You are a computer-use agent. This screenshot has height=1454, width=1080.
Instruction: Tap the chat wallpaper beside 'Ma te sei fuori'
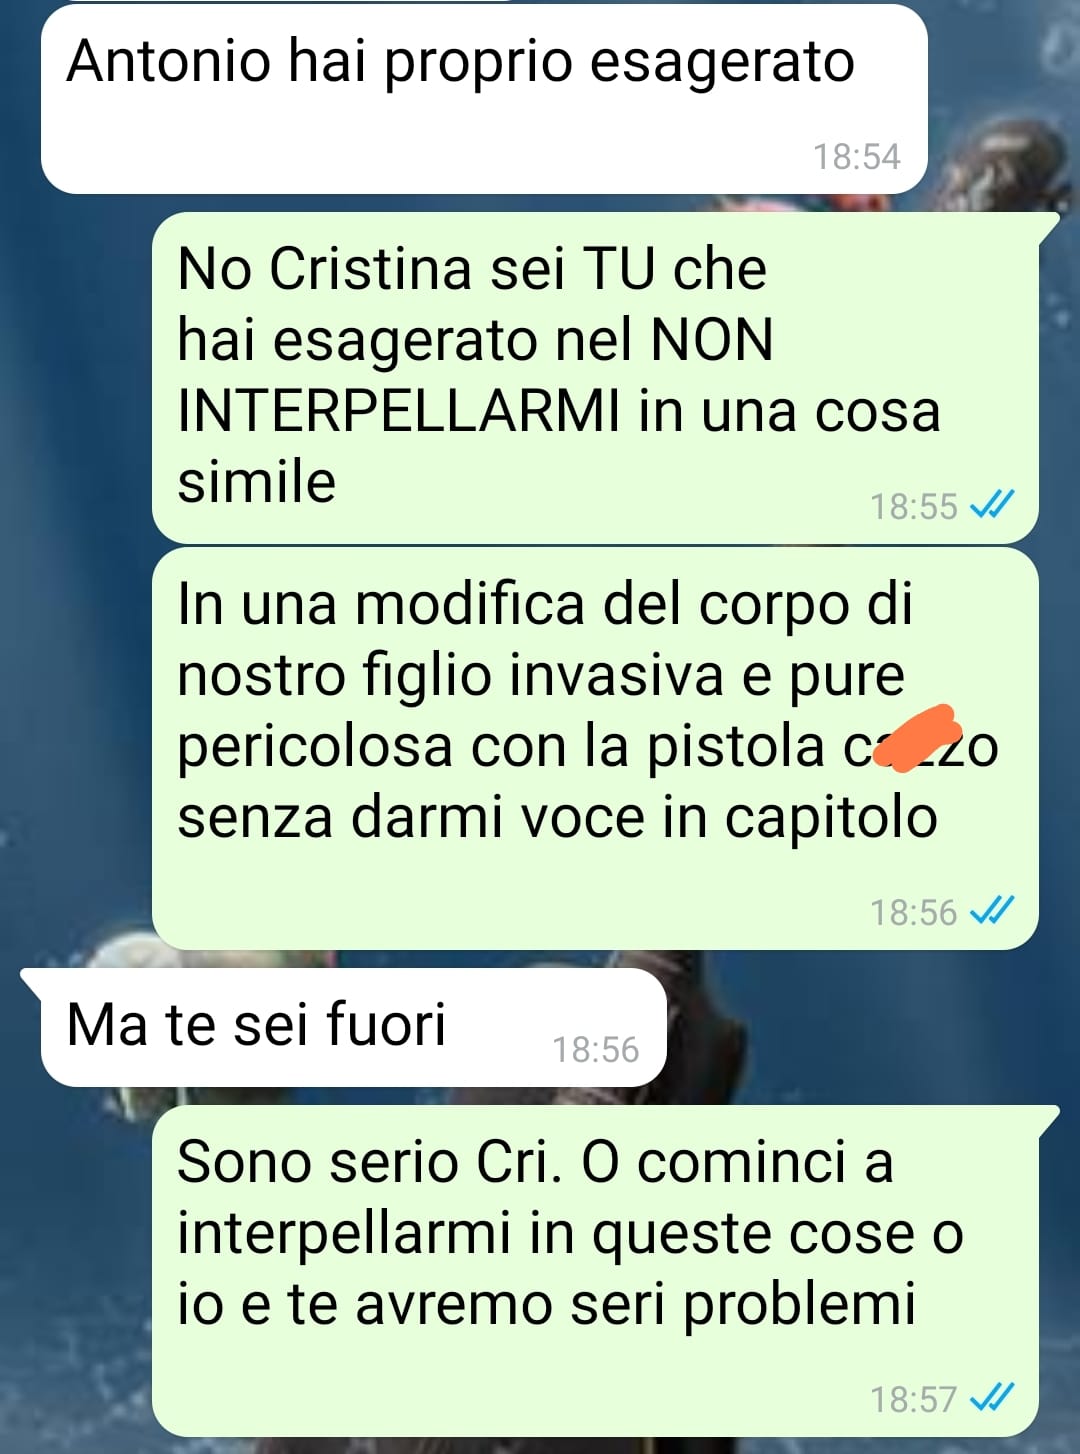click(x=860, y=1027)
